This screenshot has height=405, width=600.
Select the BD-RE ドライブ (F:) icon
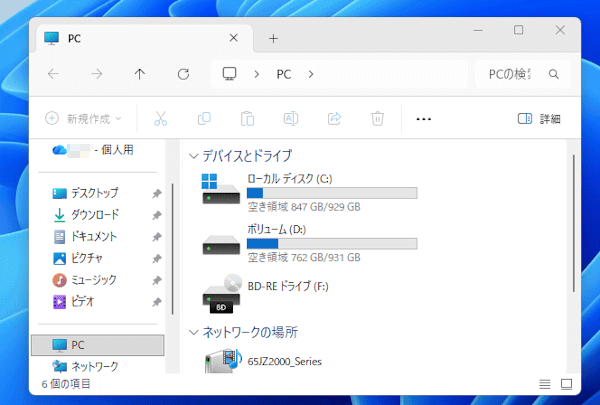point(222,294)
